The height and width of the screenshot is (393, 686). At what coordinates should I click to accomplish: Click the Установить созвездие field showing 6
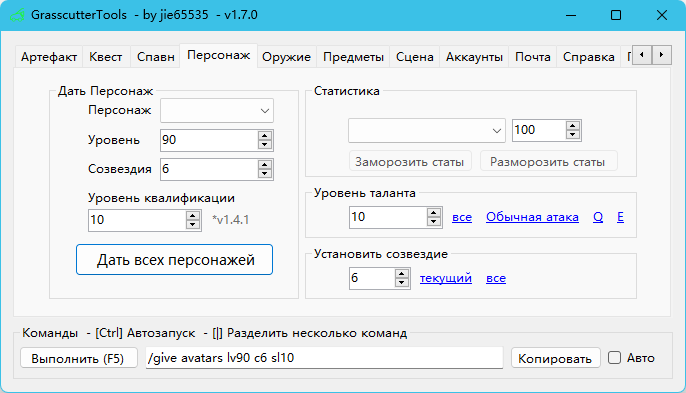coord(372,278)
